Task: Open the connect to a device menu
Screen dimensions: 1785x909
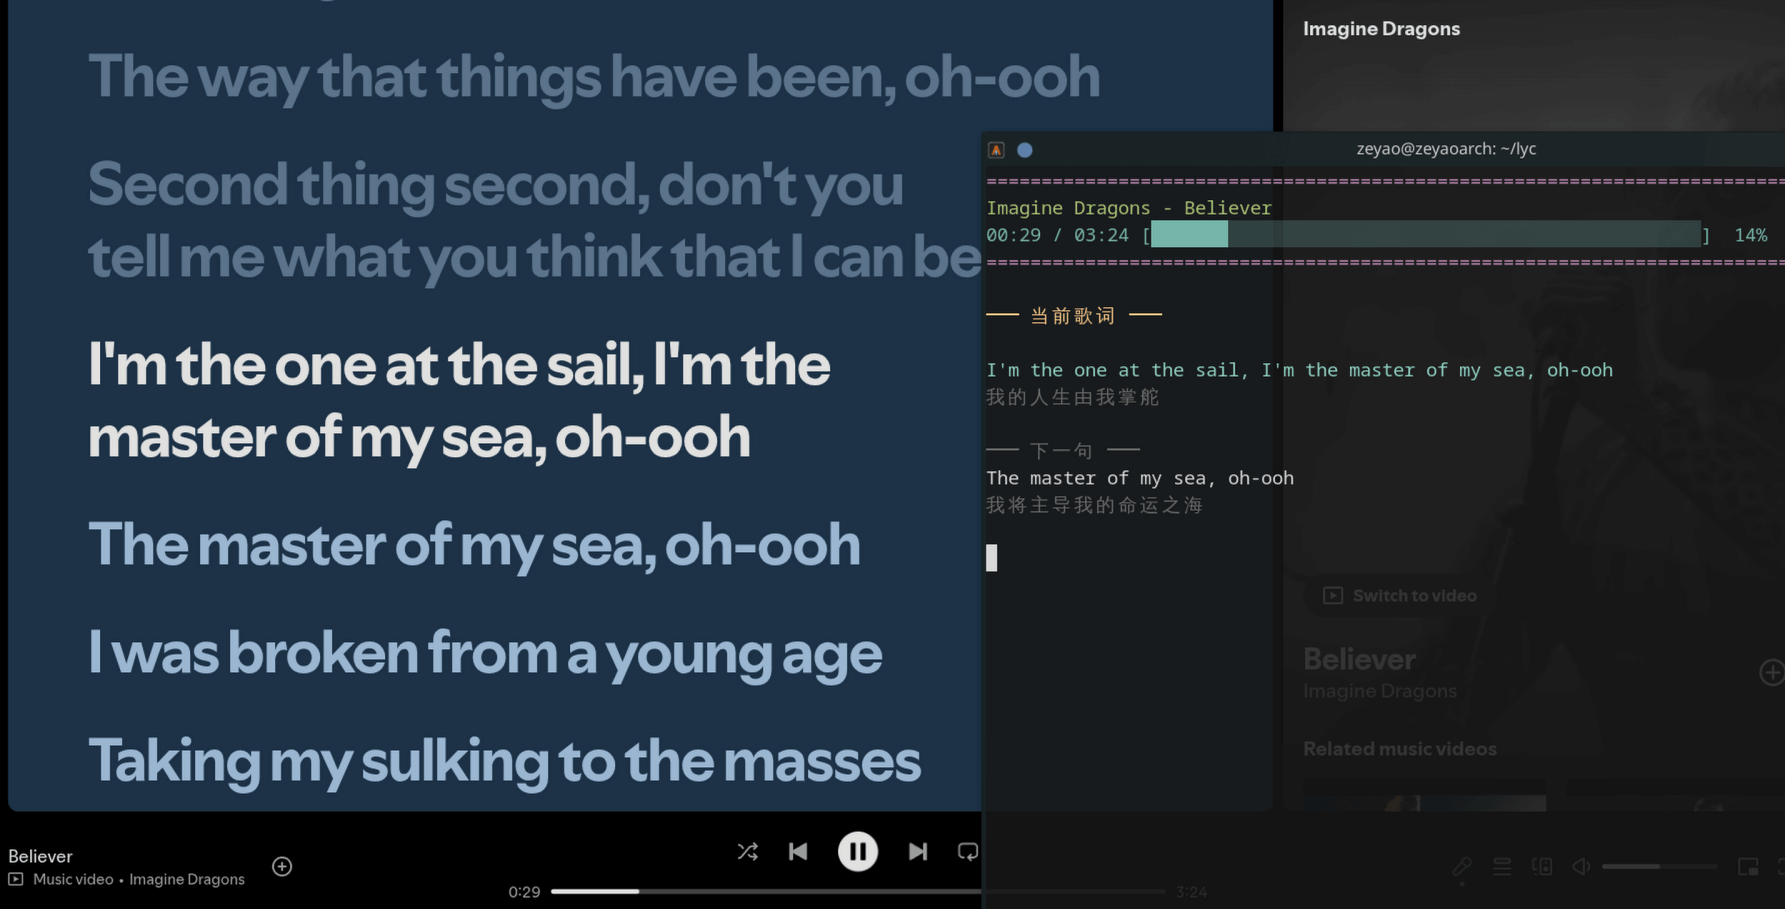Action: (x=1542, y=866)
